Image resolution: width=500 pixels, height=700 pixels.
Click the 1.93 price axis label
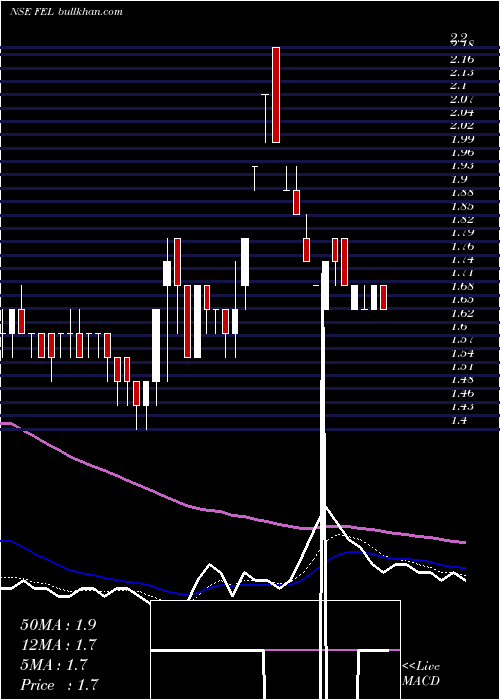click(462, 166)
